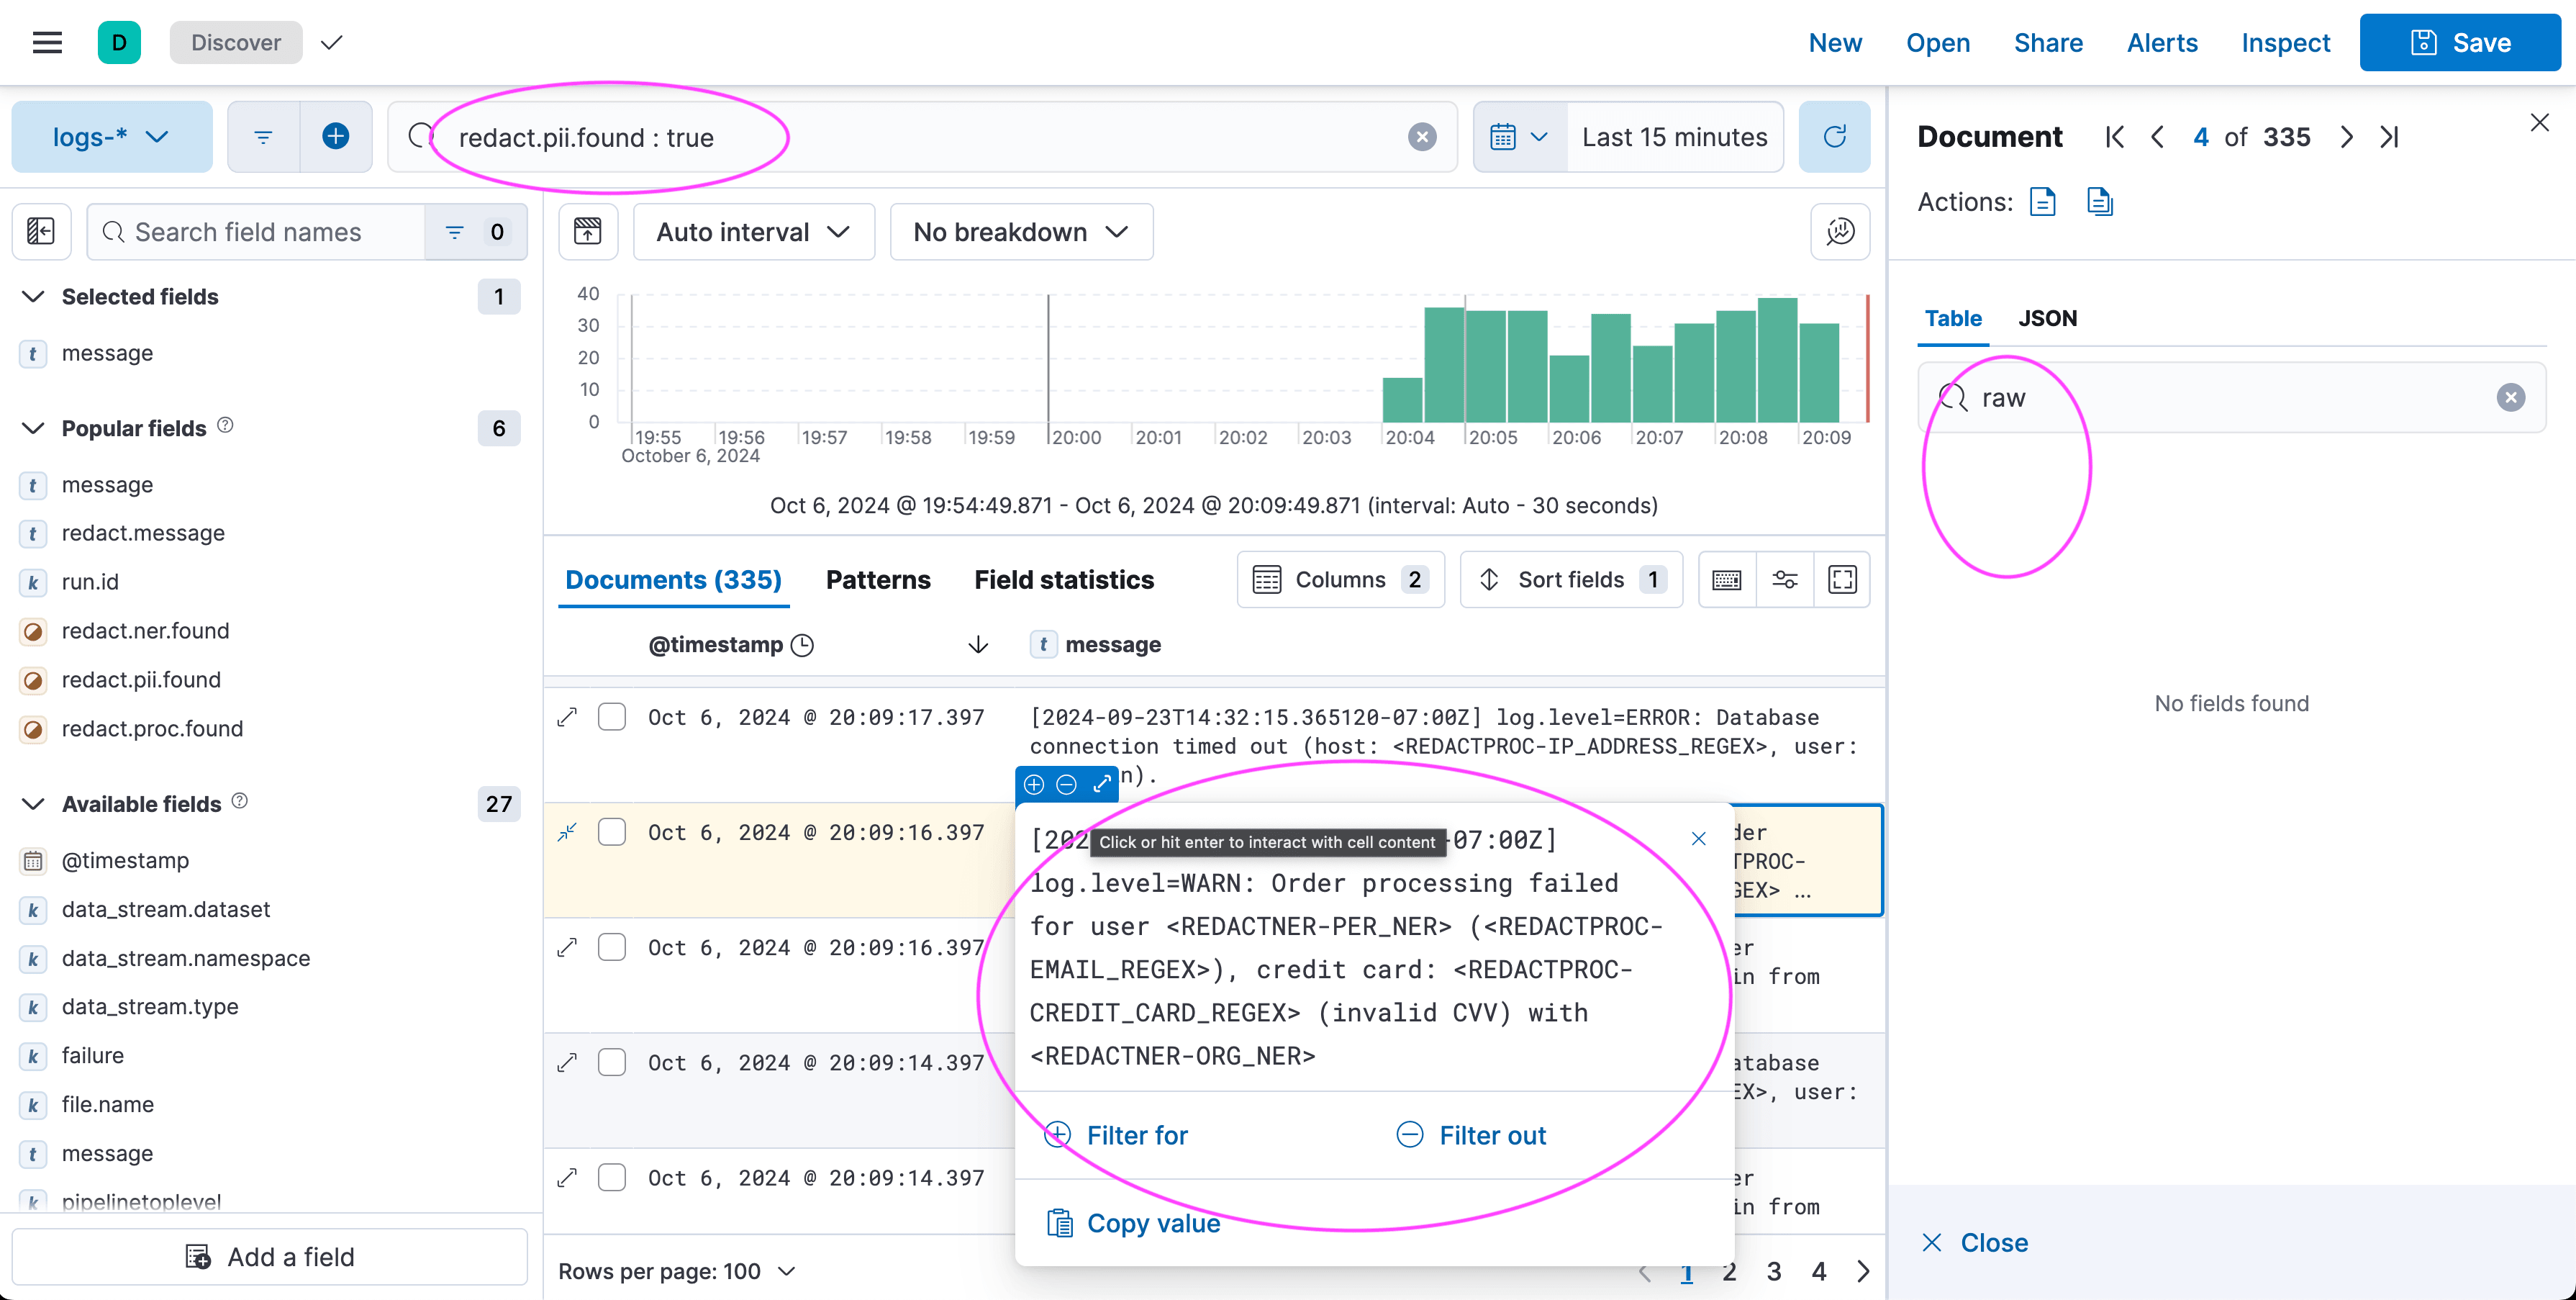The width and height of the screenshot is (2576, 1300).
Task: Open the Auto interval dropdown
Action: coord(753,231)
